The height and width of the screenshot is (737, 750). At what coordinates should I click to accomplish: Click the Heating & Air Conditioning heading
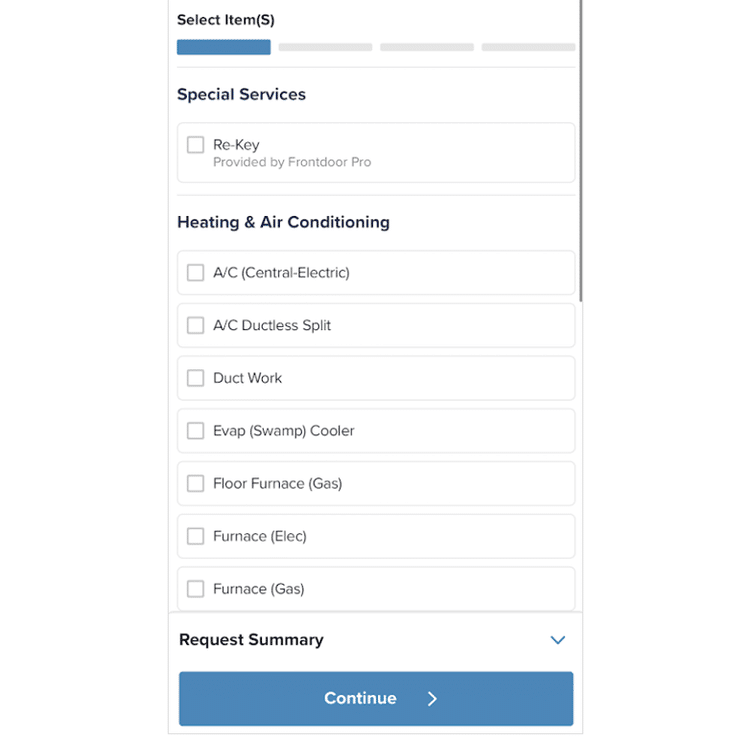tap(283, 222)
